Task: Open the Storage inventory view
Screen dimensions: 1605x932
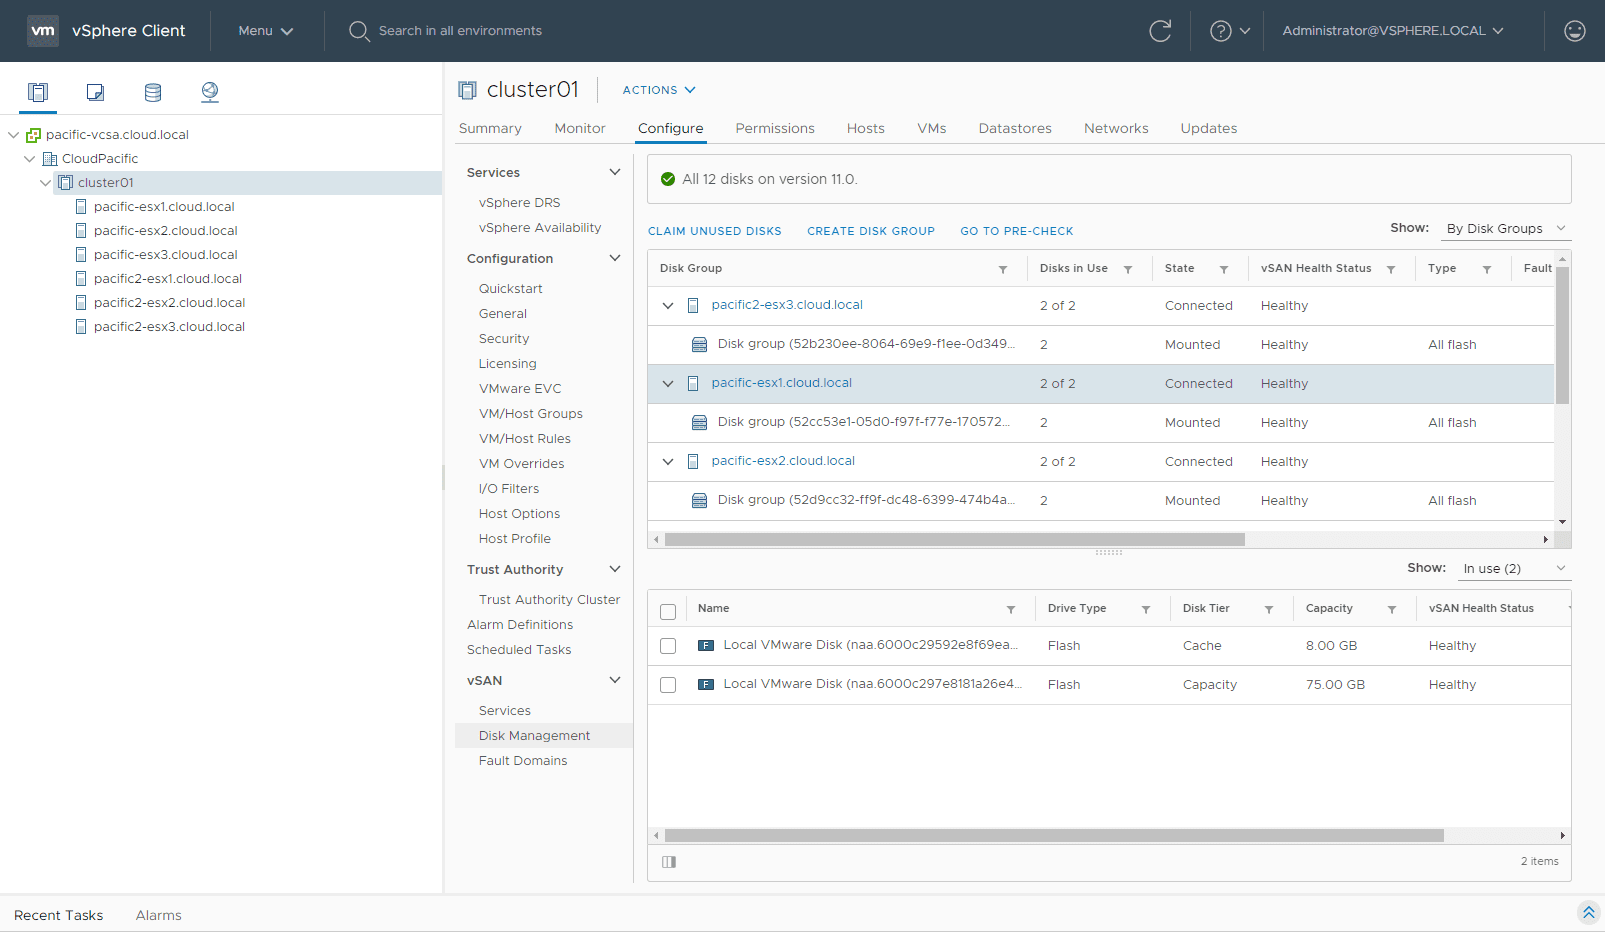Action: point(152,91)
